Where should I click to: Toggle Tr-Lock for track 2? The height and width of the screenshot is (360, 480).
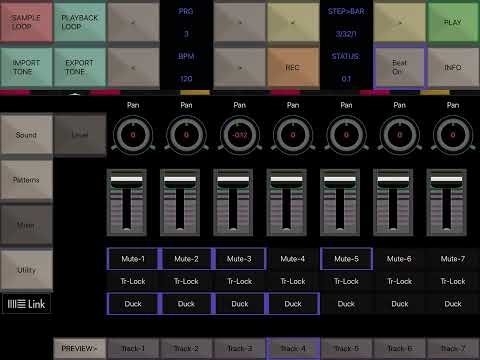(186, 281)
